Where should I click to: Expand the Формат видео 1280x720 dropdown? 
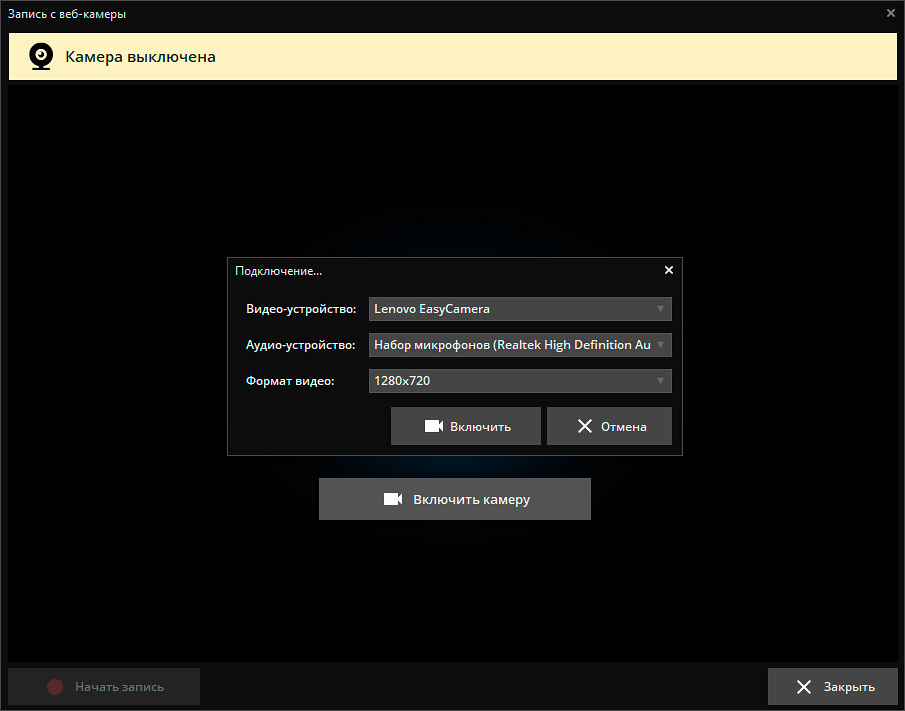(x=520, y=381)
